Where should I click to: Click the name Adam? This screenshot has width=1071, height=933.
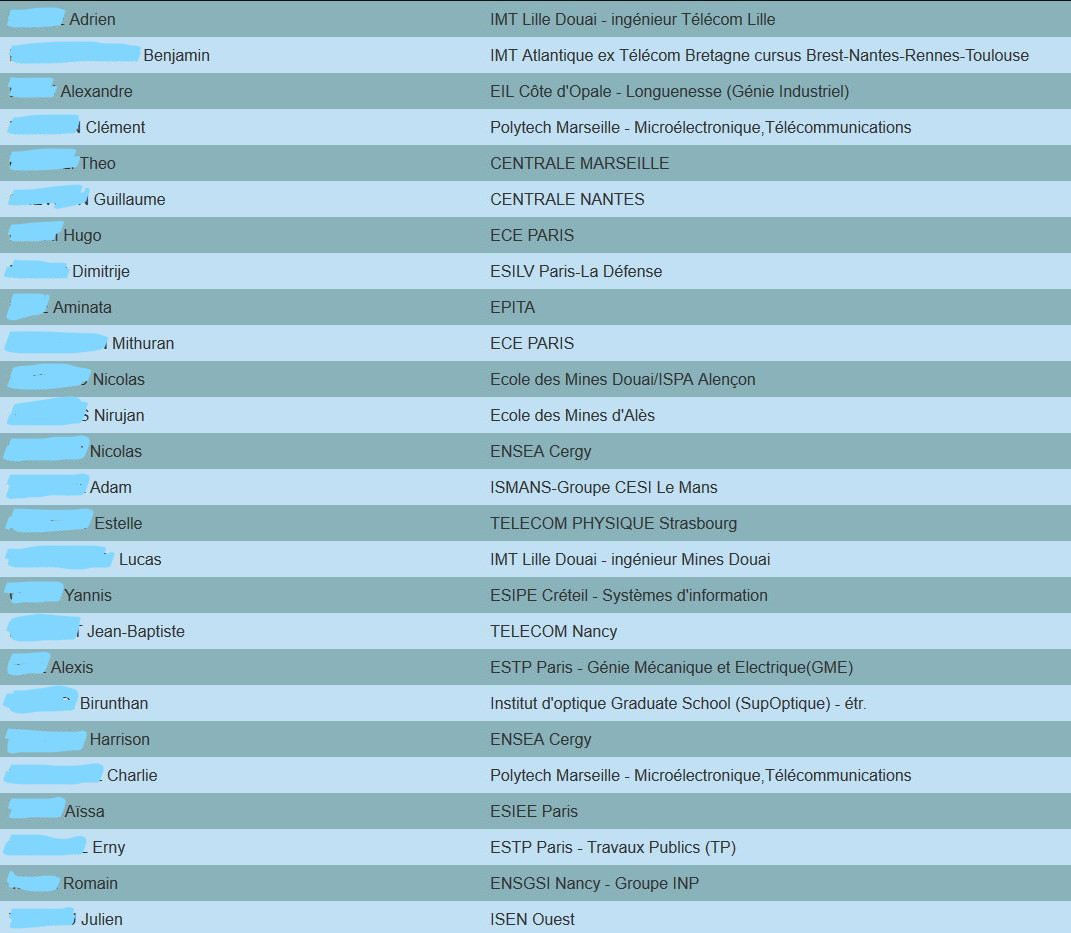click(111, 488)
